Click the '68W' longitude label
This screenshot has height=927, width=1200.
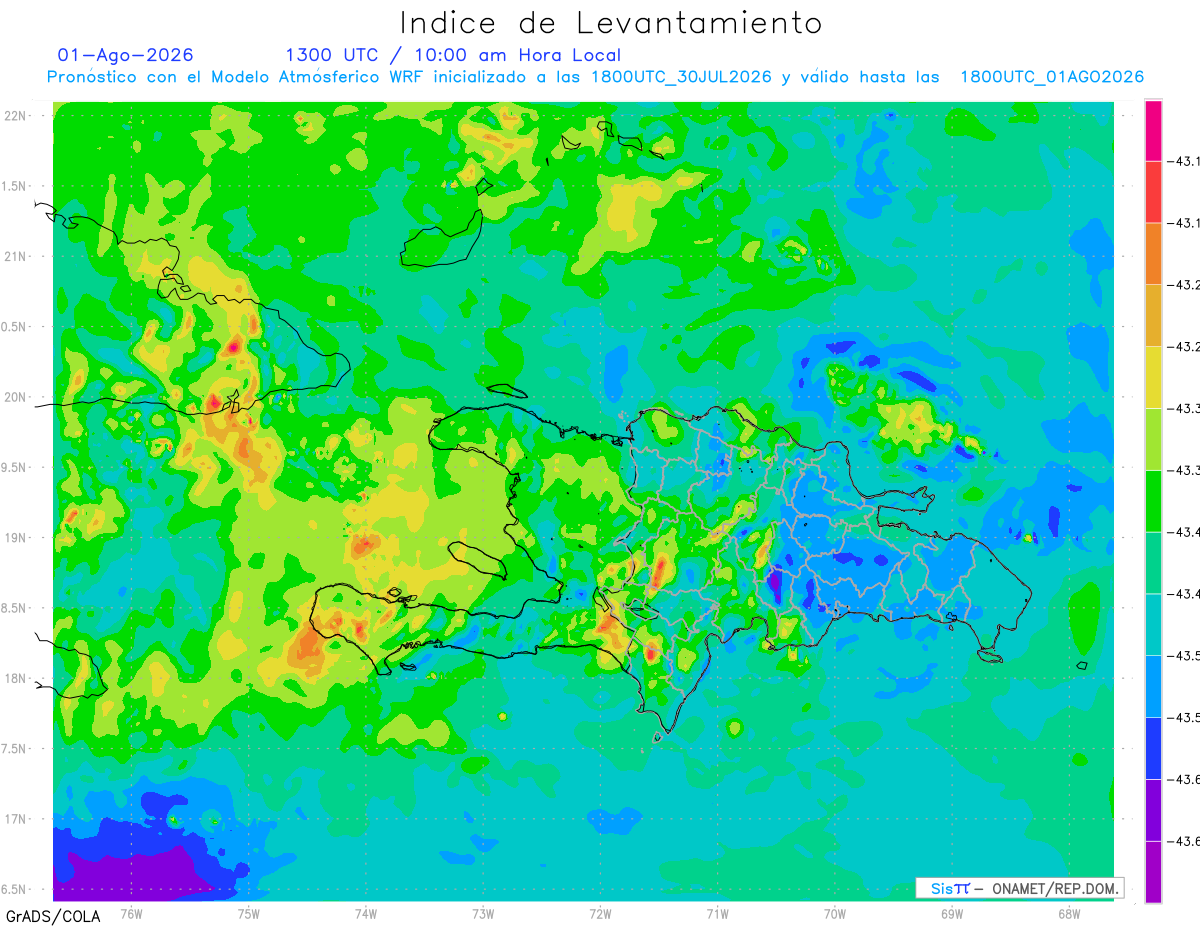point(1069,913)
